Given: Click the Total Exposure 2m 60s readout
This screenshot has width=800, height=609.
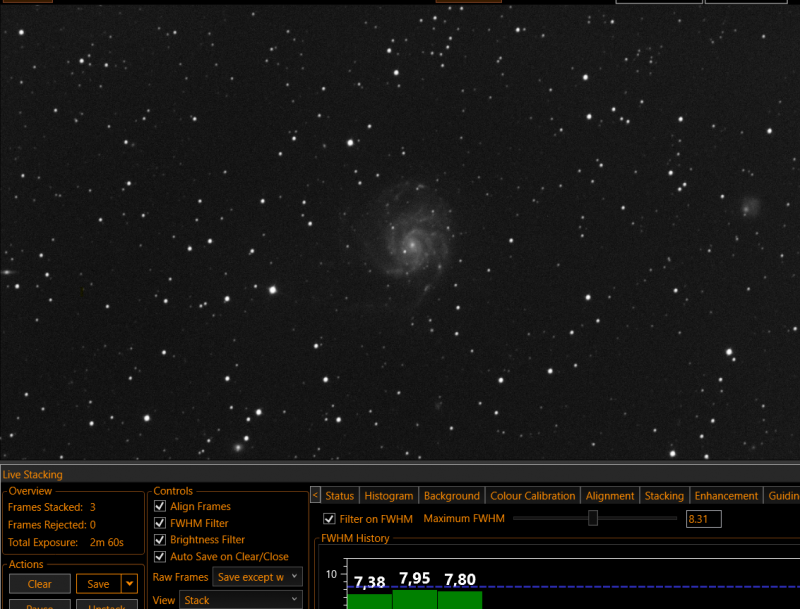Looking at the screenshot, I should pyautogui.click(x=66, y=542).
